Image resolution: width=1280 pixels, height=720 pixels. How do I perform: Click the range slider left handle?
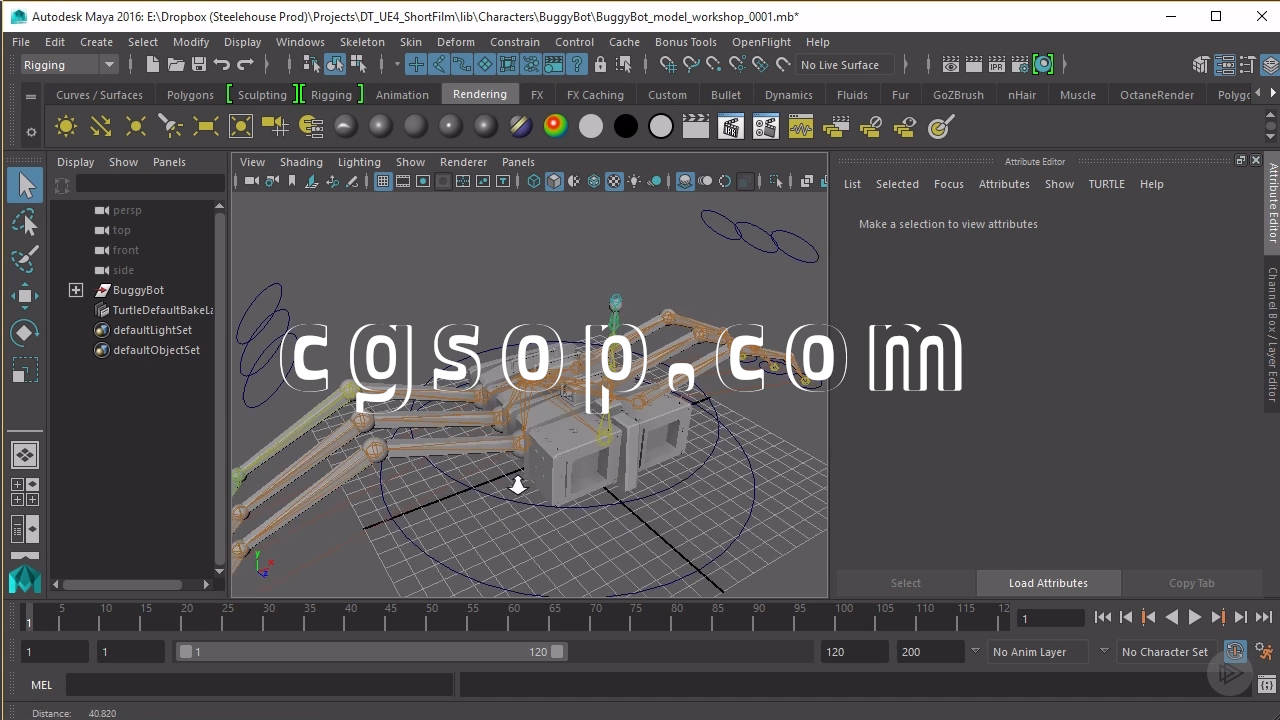pos(185,652)
